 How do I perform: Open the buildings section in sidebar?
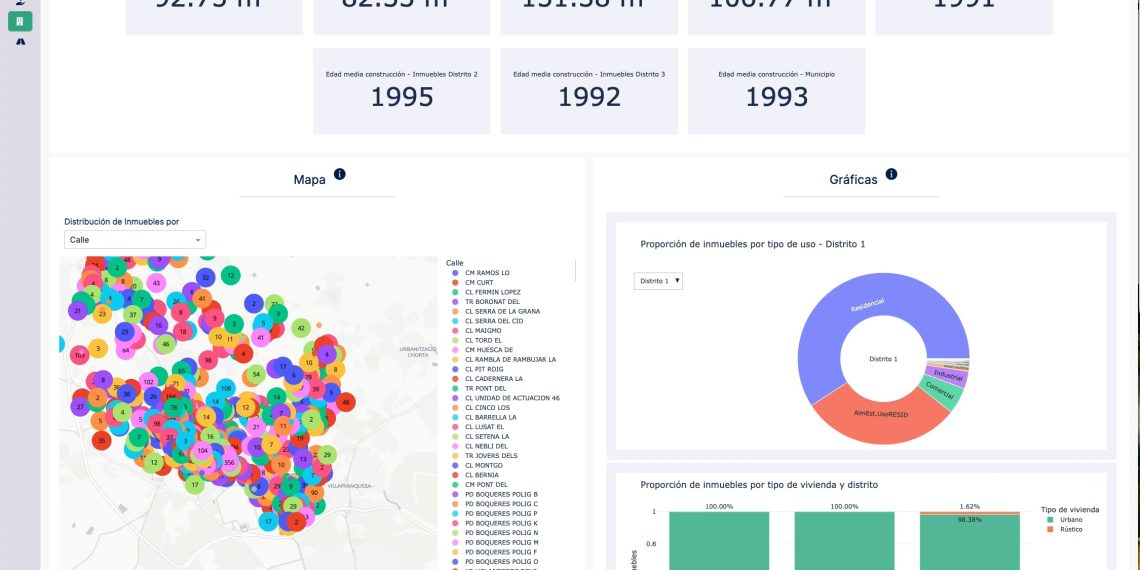(20, 20)
